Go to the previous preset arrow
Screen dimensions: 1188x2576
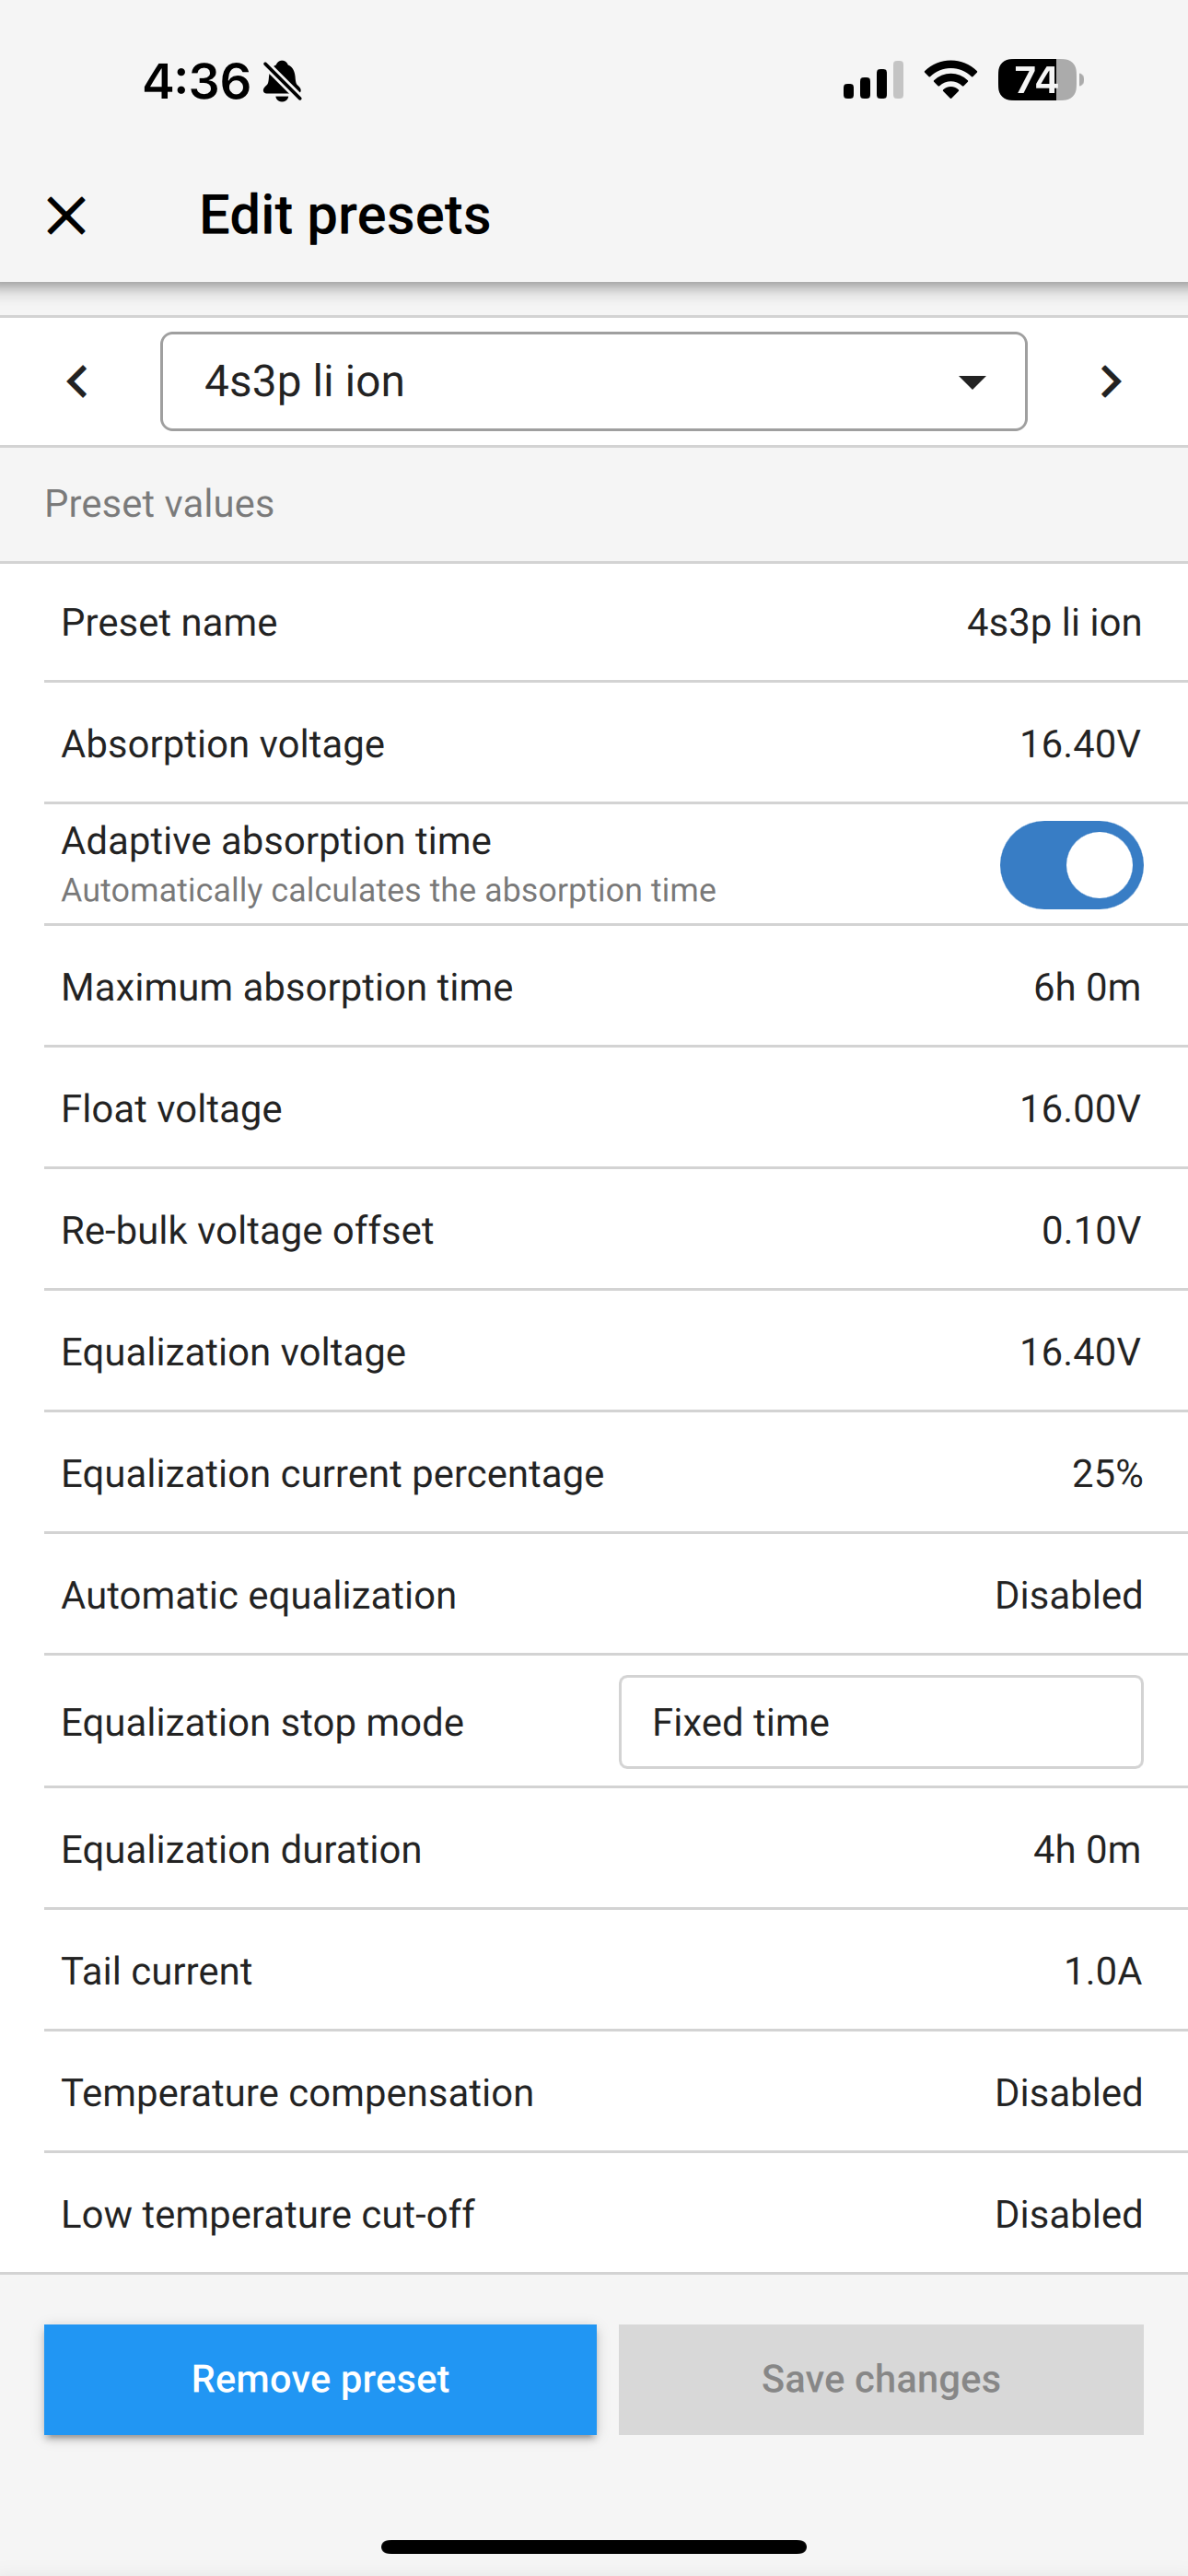(78, 381)
